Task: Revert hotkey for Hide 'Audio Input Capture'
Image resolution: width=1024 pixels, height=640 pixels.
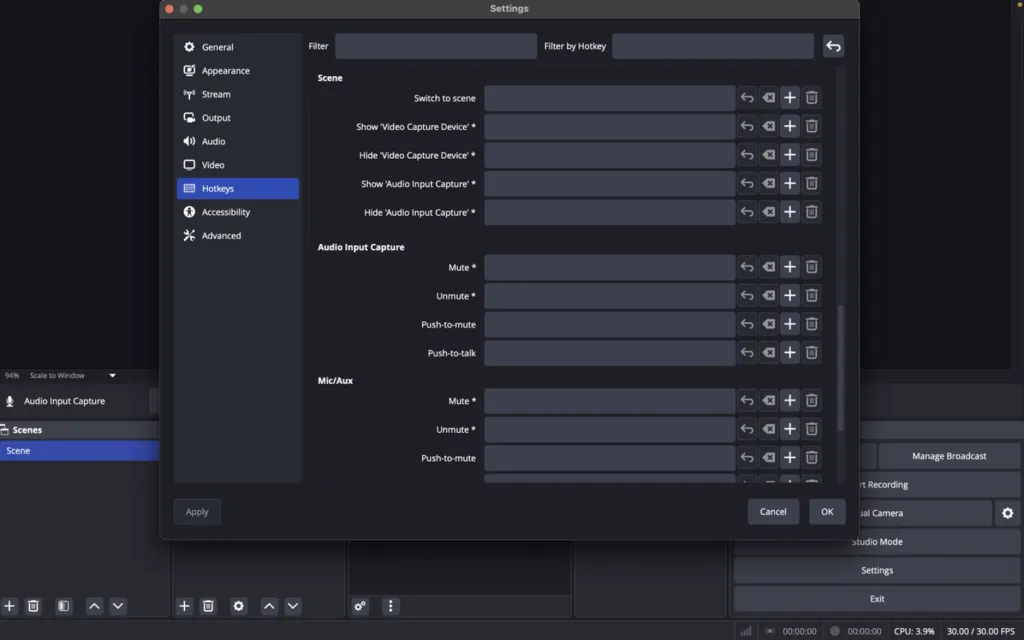Action: (747, 212)
